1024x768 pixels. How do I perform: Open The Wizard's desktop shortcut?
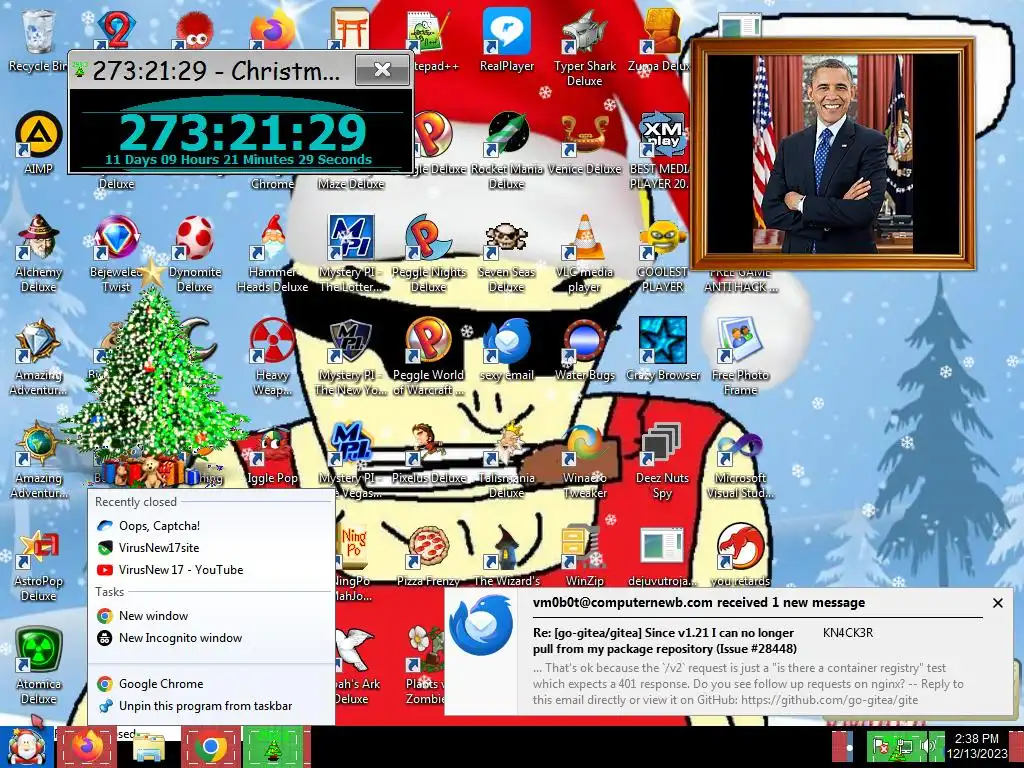click(x=506, y=555)
